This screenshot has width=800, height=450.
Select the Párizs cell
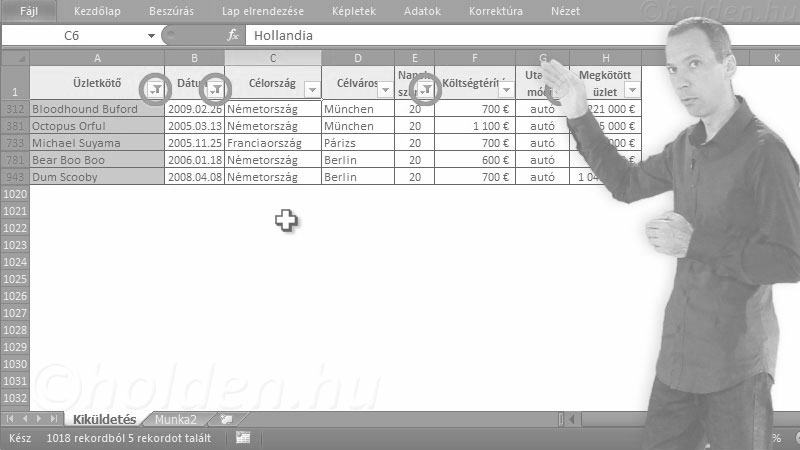point(358,143)
